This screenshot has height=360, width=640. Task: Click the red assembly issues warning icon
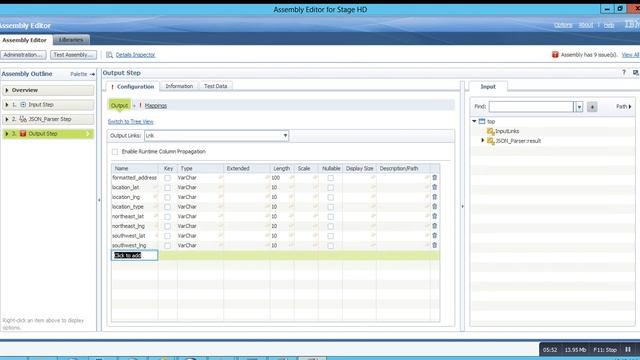pyautogui.click(x=555, y=55)
